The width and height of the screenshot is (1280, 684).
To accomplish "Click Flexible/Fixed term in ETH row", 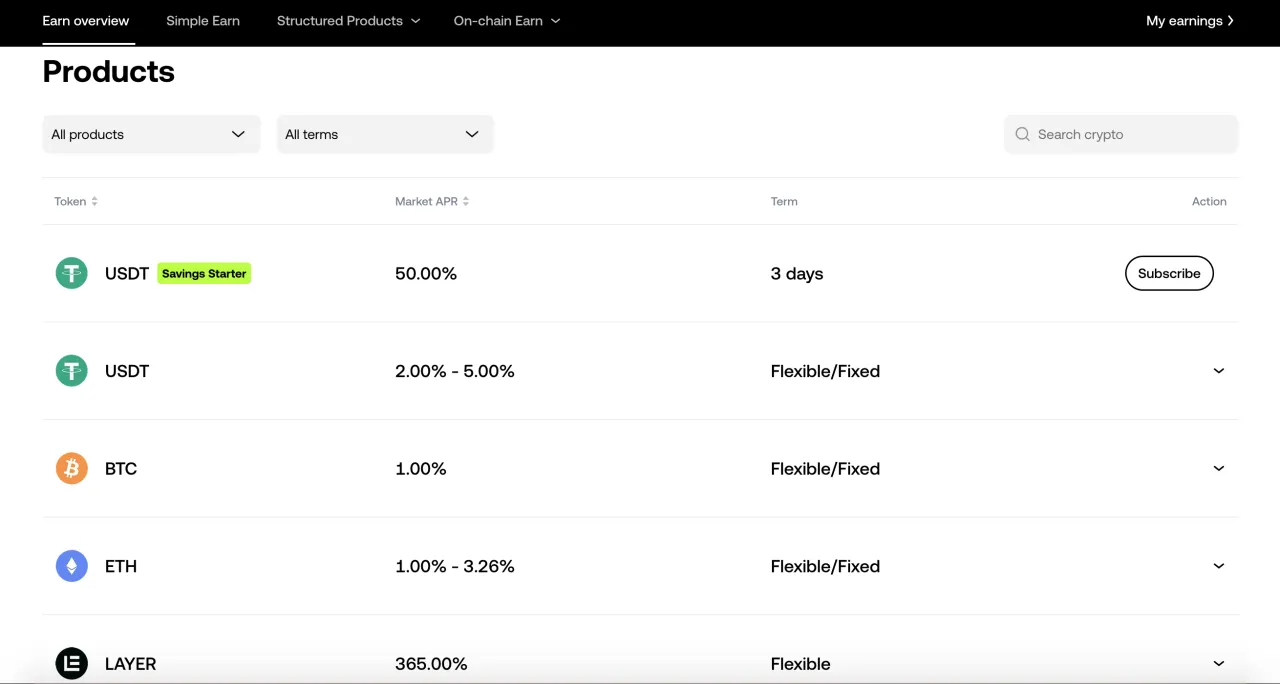I will 825,566.
